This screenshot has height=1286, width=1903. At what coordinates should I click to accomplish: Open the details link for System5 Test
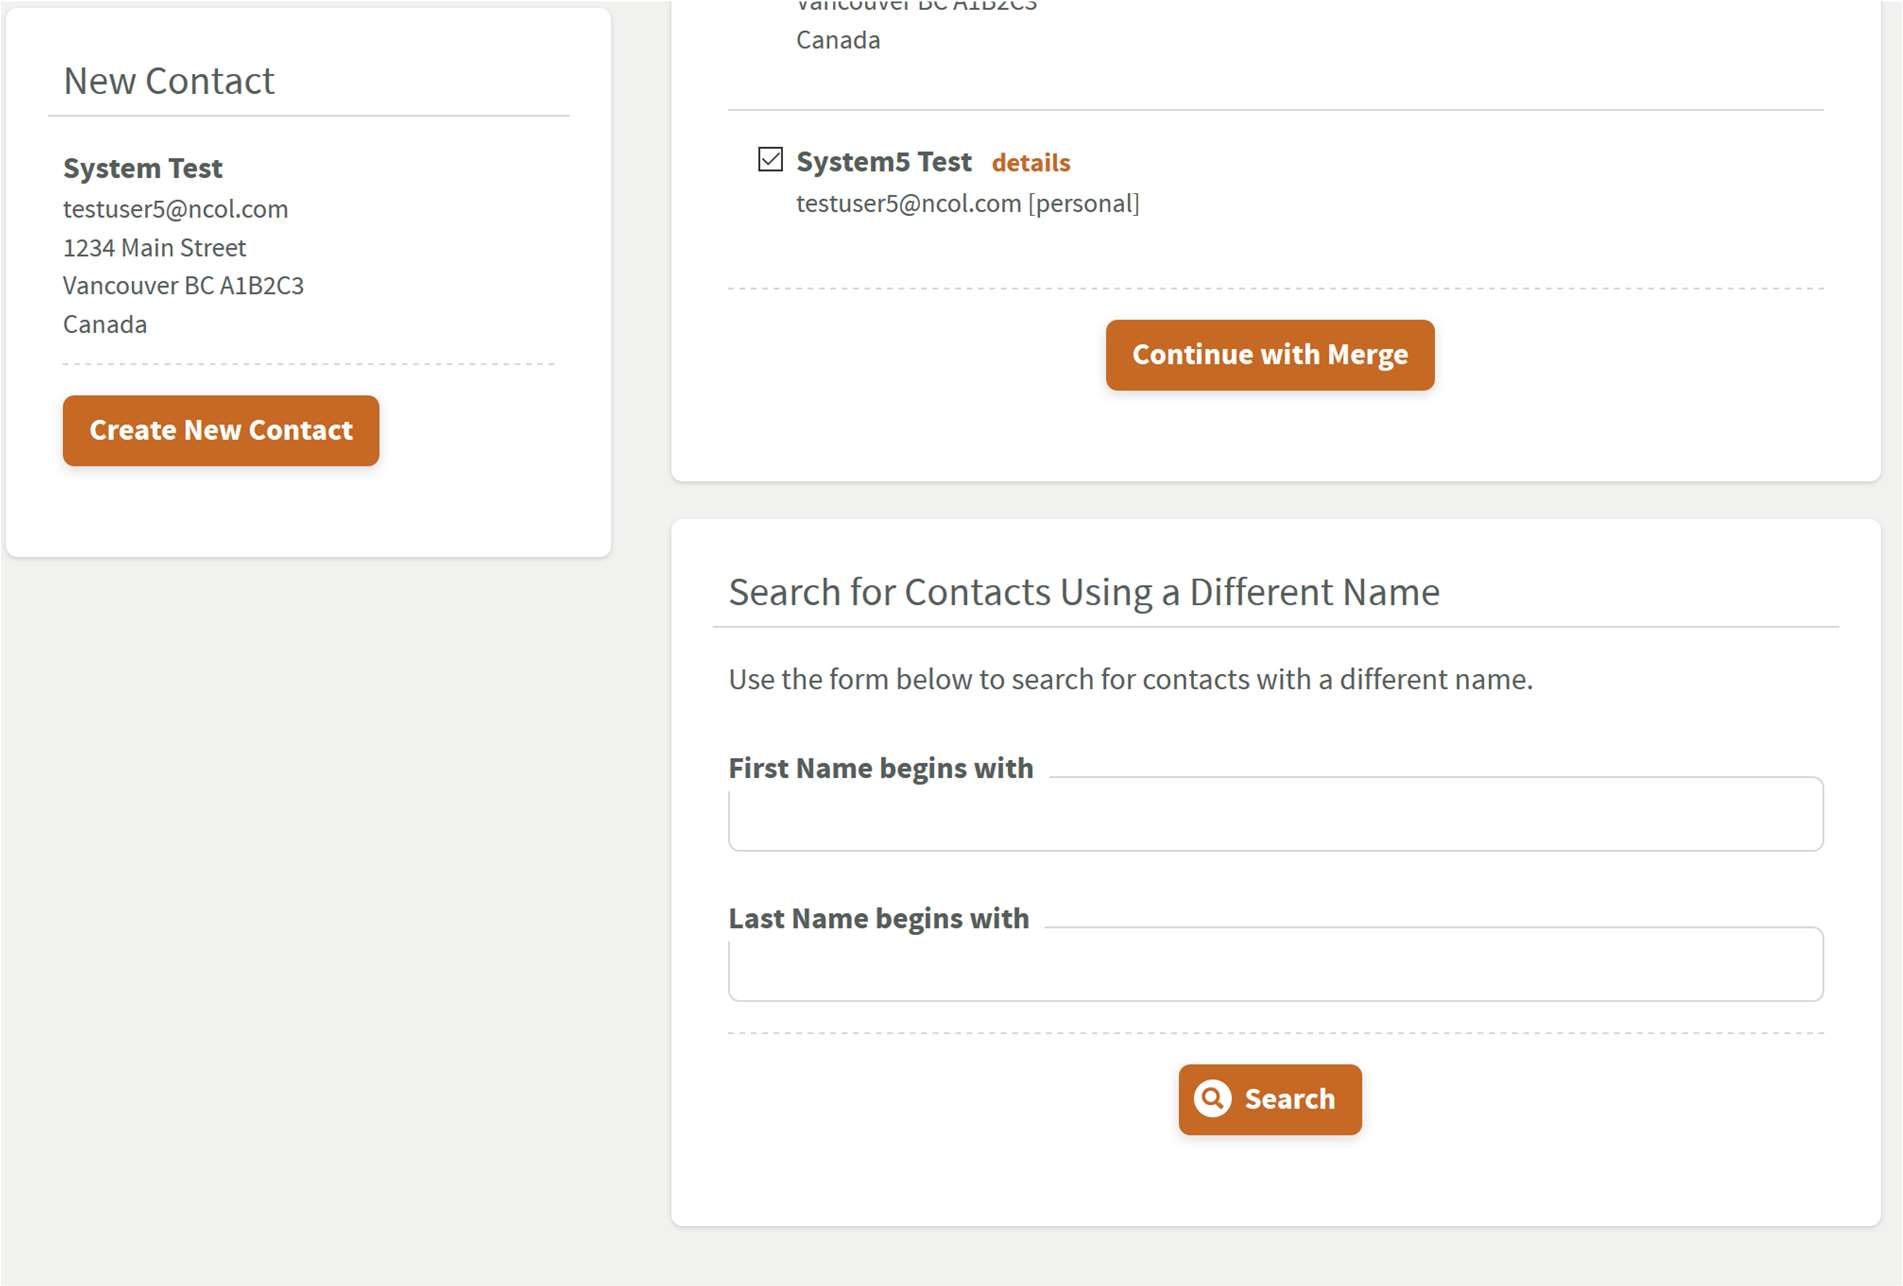point(1029,162)
